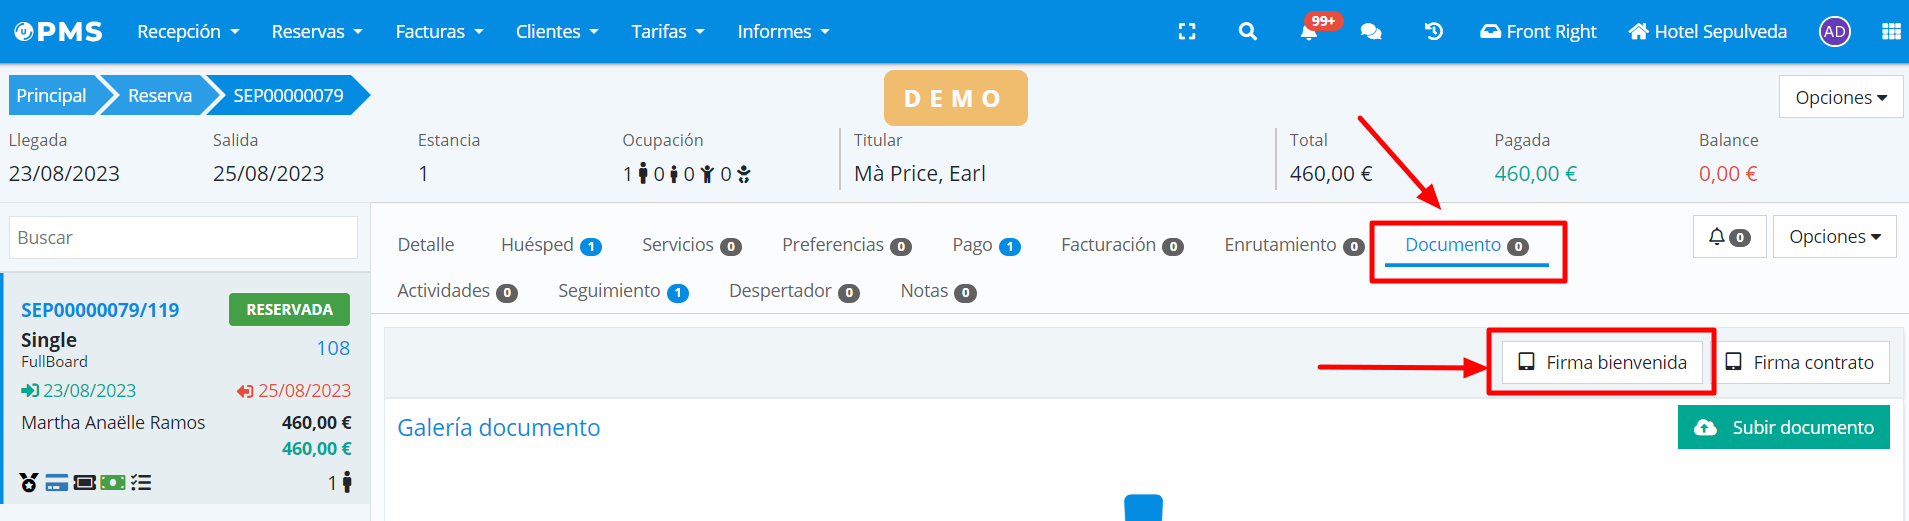Click the history clock icon
Image resolution: width=1909 pixels, height=521 pixels.
tap(1433, 32)
